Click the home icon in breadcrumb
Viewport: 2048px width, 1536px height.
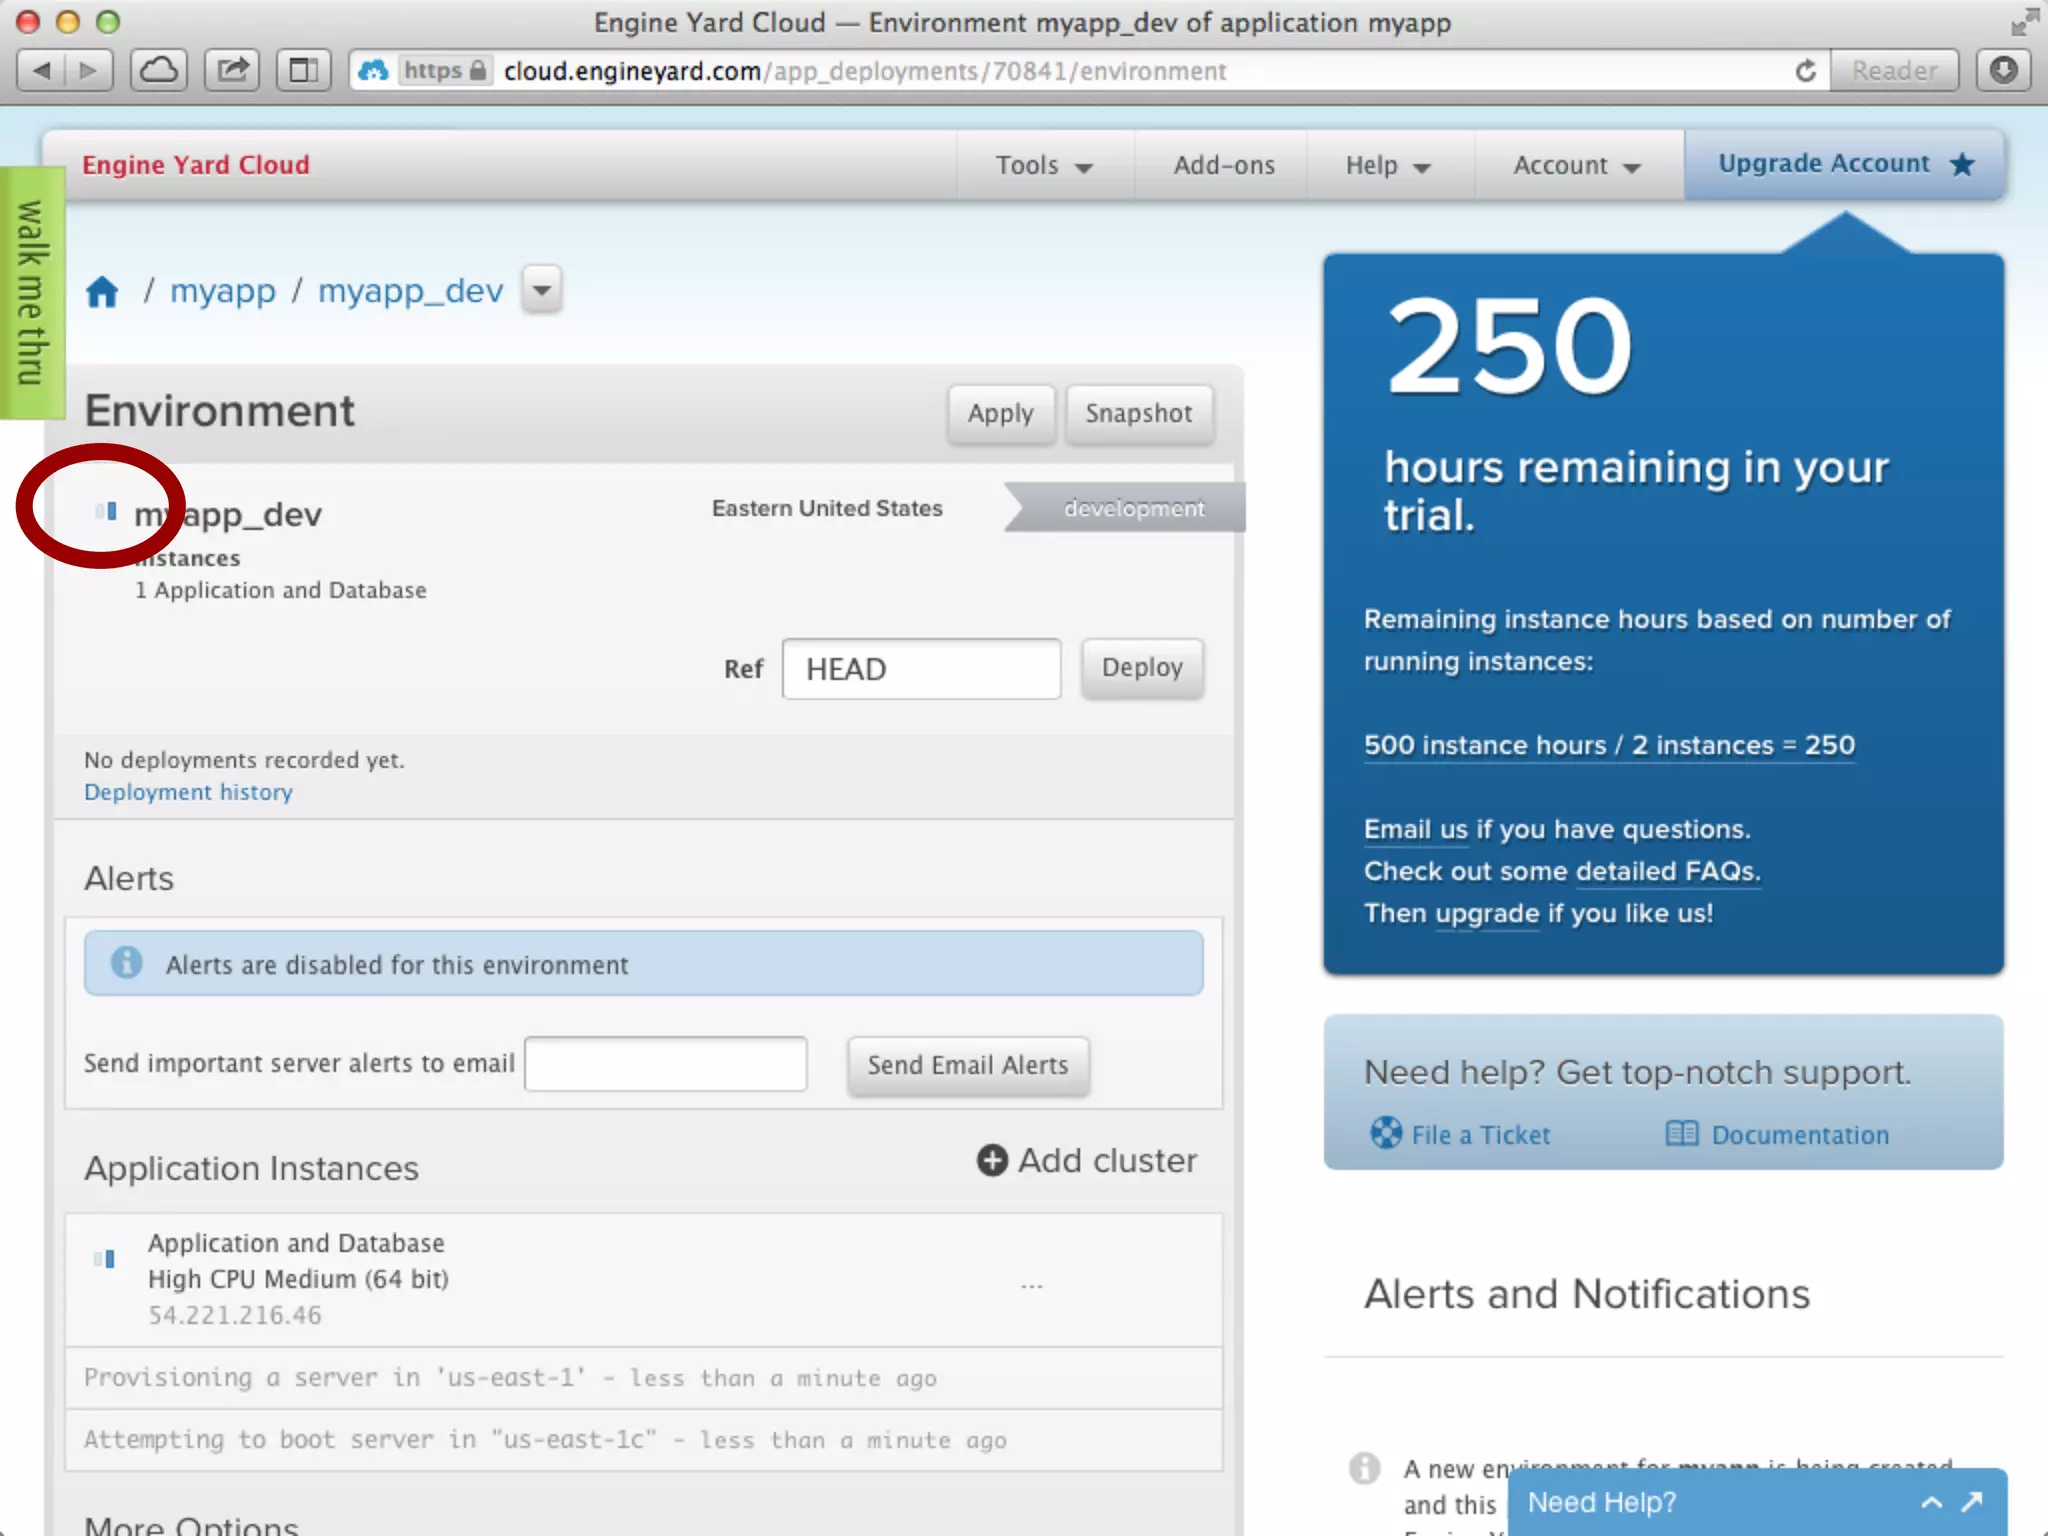[x=102, y=292]
